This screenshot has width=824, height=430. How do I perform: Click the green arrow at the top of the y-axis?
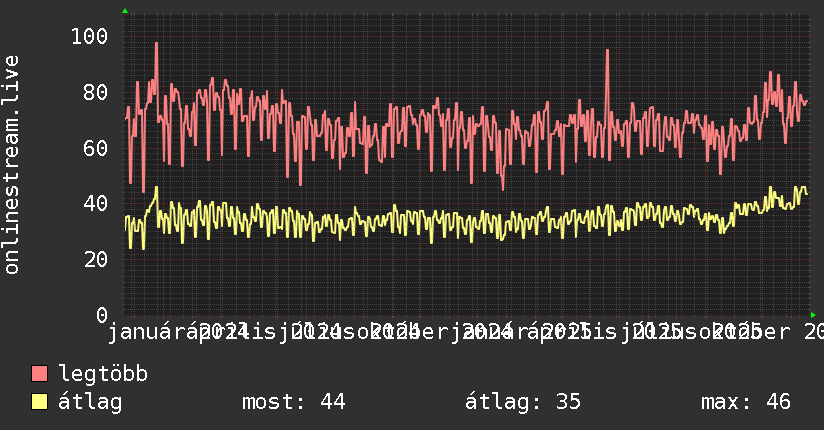click(x=125, y=11)
